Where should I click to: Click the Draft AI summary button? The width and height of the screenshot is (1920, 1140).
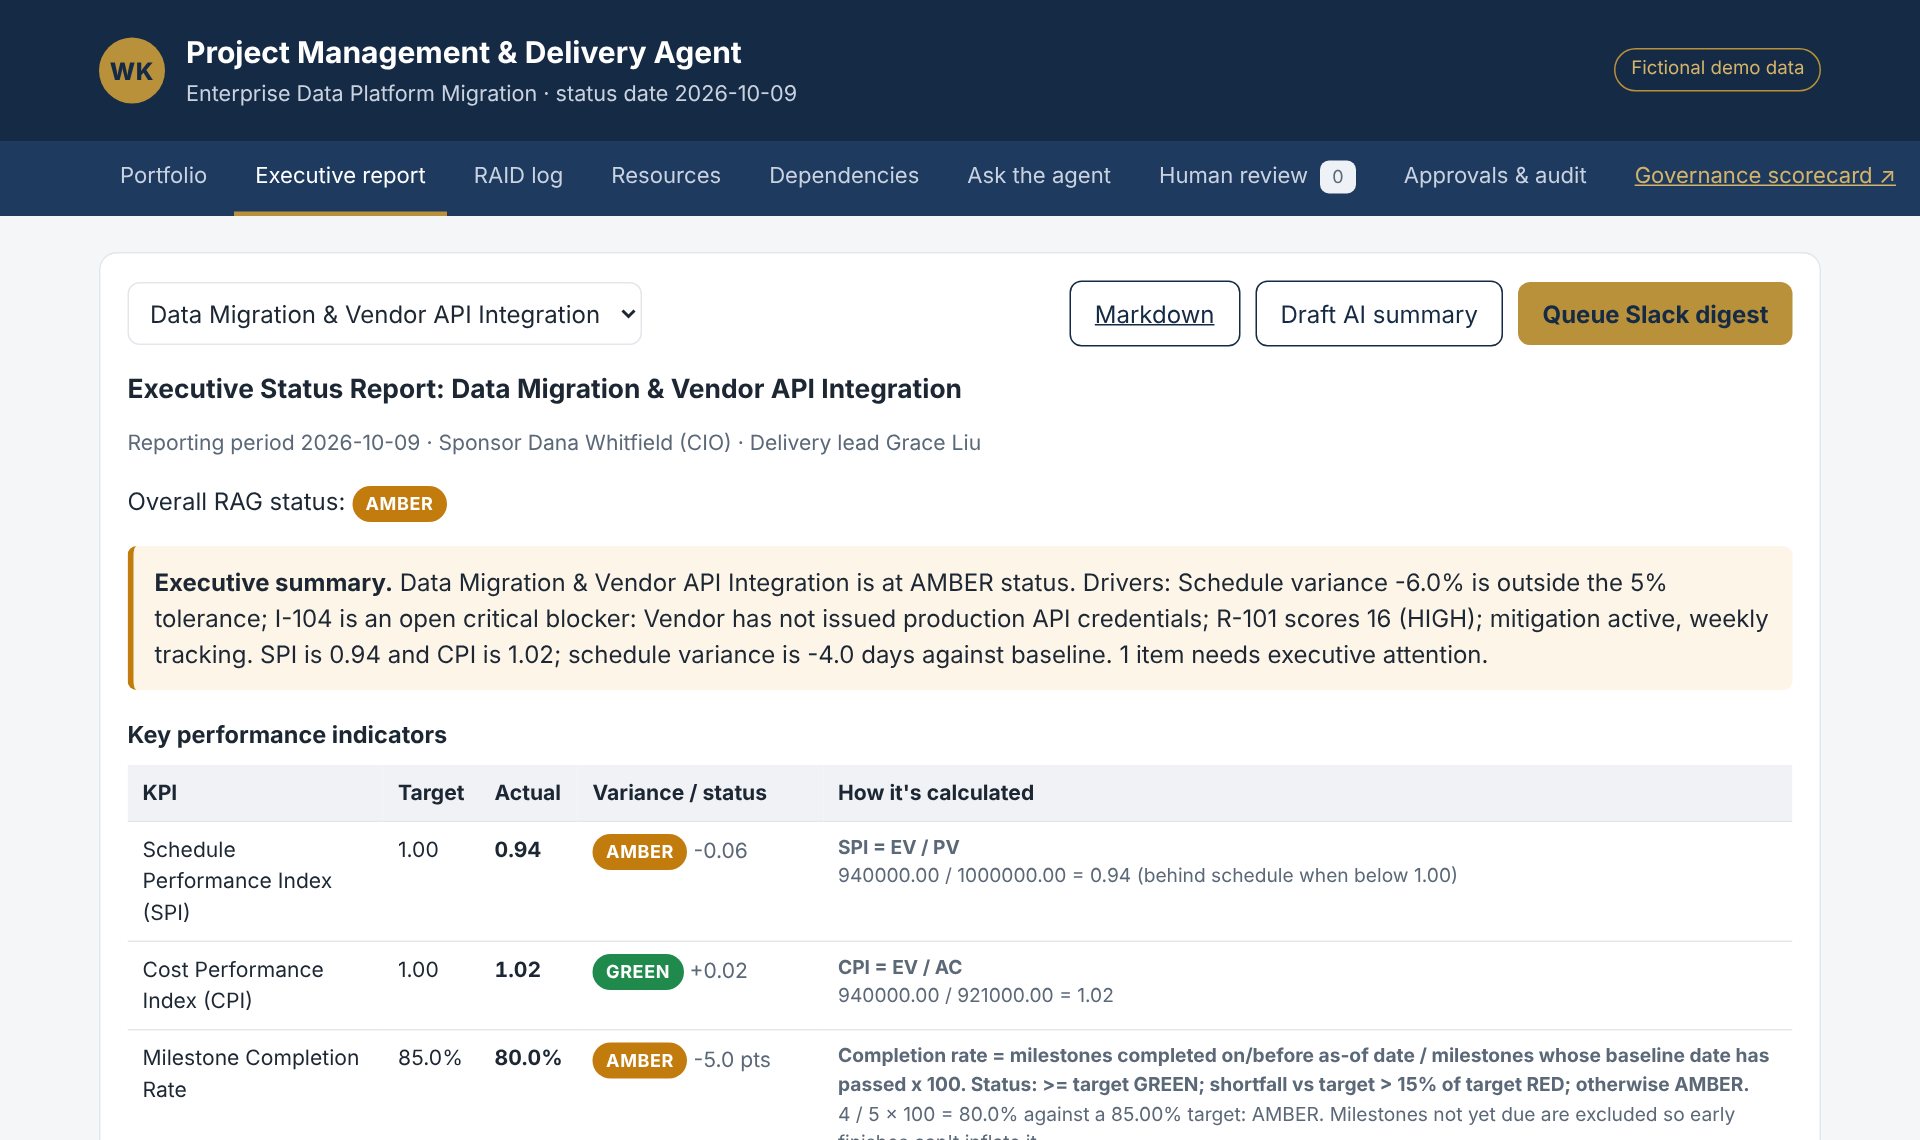tap(1378, 314)
